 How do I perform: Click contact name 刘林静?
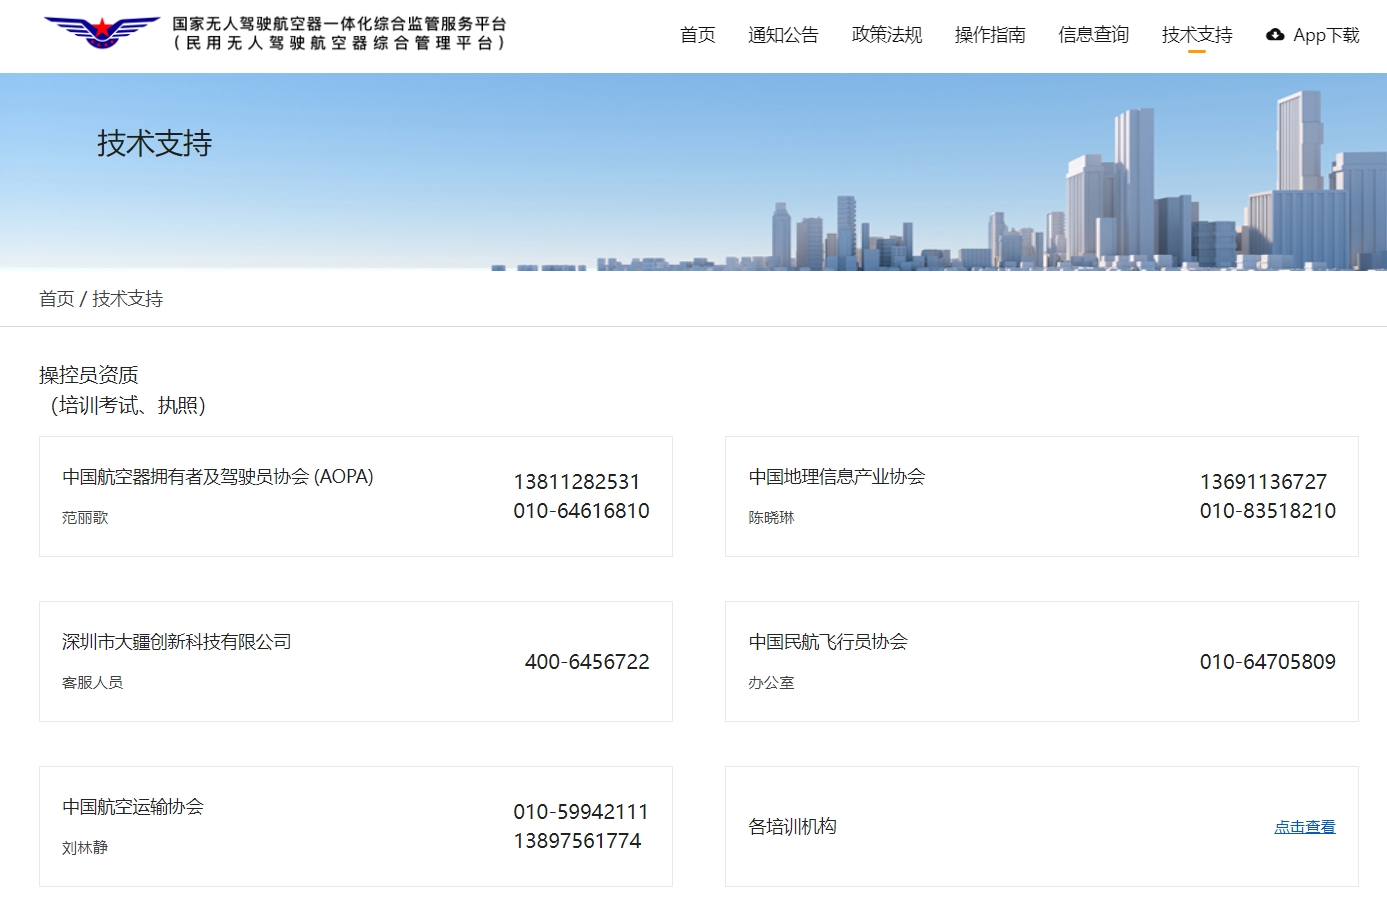click(85, 848)
